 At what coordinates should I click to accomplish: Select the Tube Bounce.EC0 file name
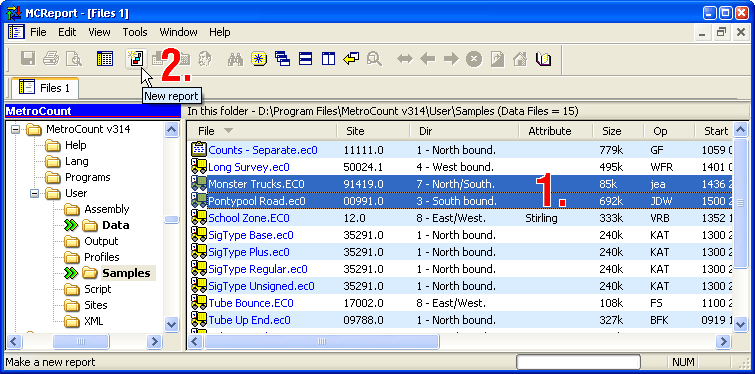pos(251,303)
